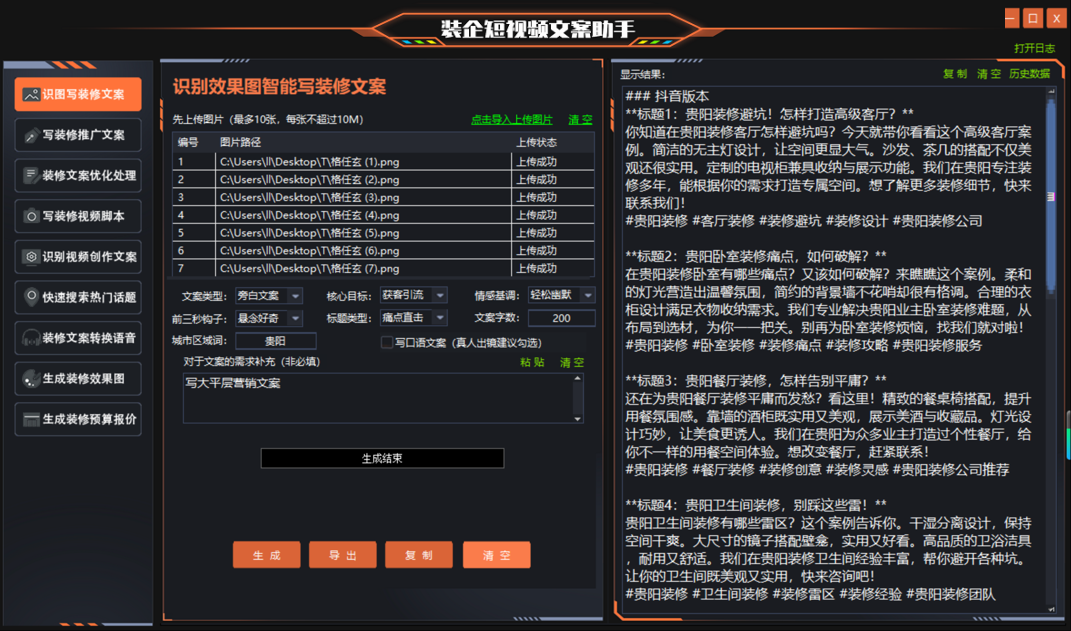Select table row 3 格任玄 (3).png
1071x631 pixels.
[383, 197]
